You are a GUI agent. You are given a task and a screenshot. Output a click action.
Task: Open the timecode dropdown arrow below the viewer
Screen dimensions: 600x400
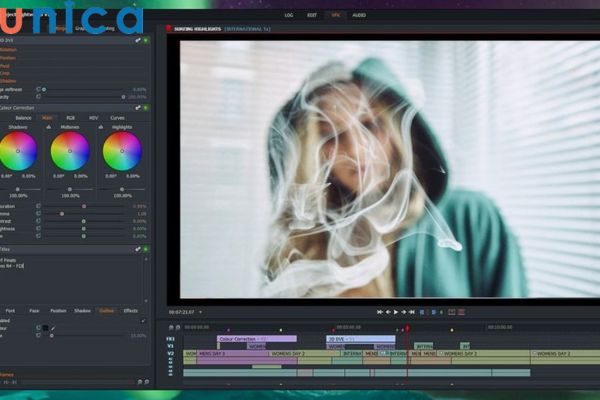coord(202,312)
